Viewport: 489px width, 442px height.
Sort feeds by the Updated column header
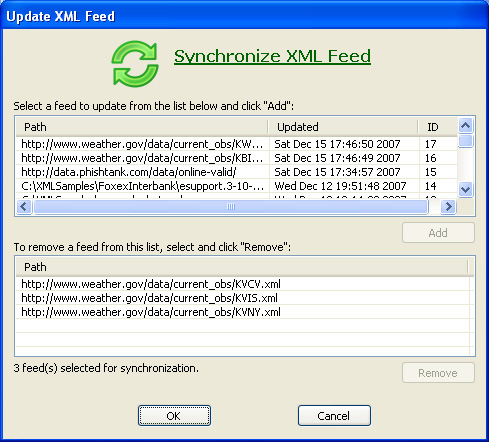pyautogui.click(x=343, y=127)
